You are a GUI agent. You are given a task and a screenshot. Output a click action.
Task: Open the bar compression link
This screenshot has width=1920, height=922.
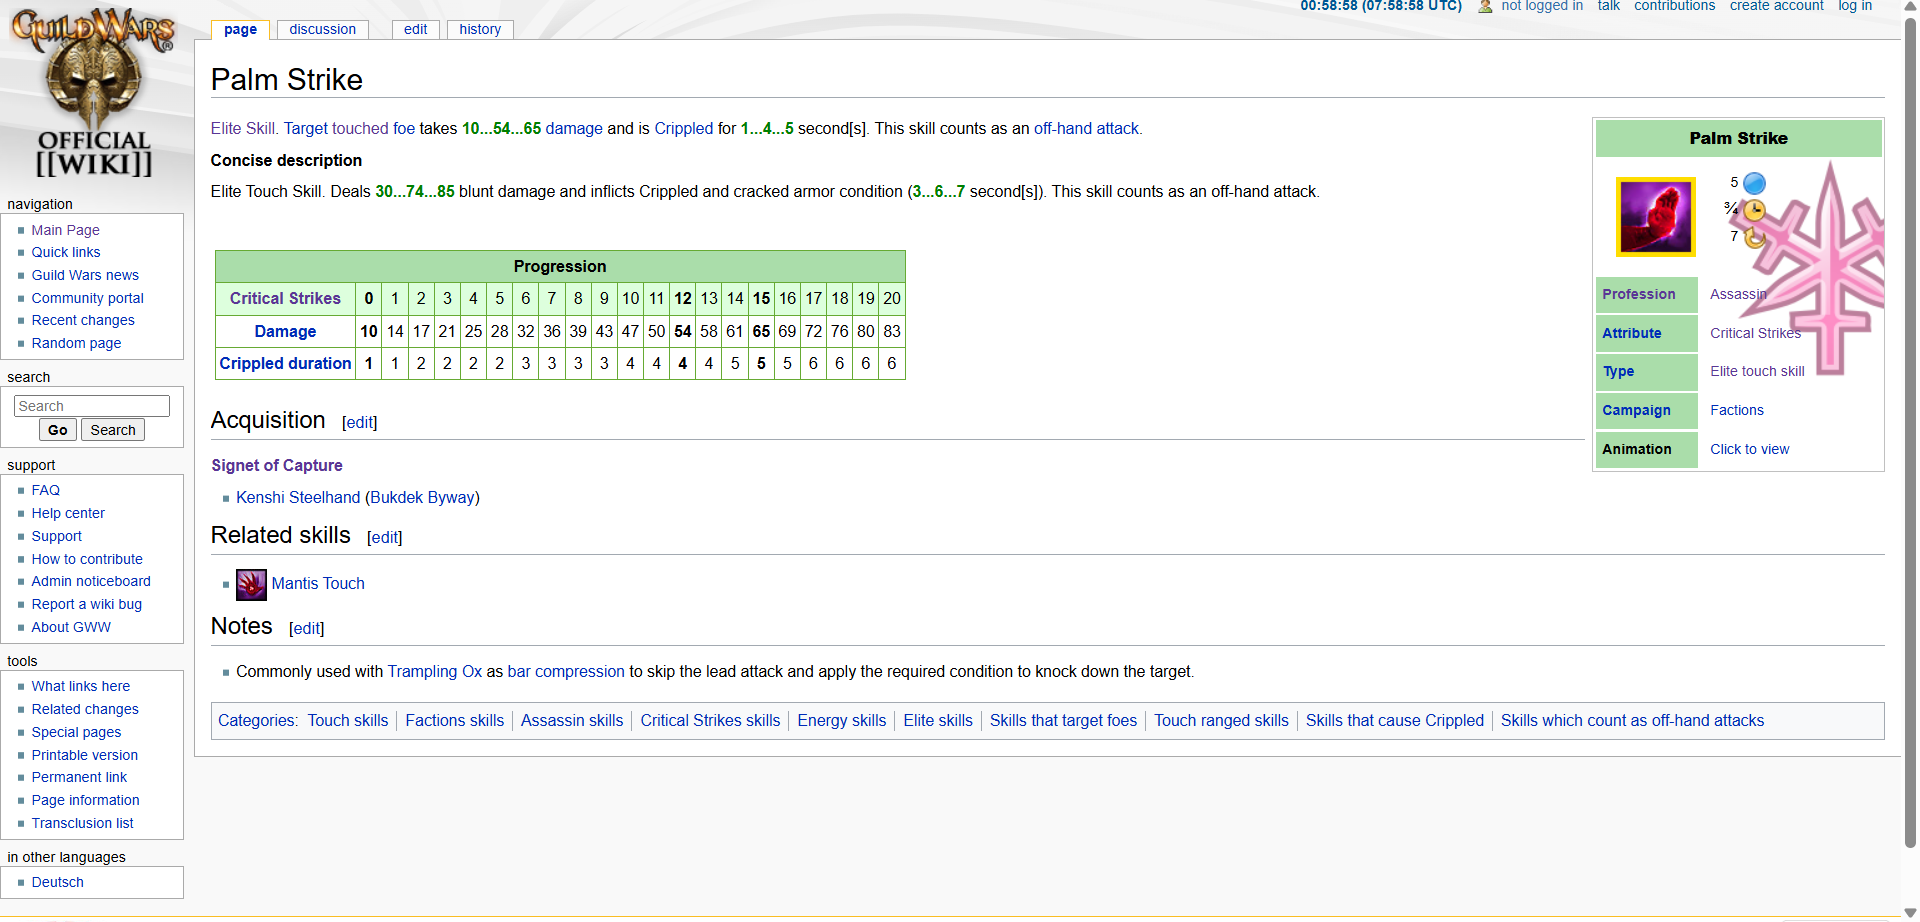(x=566, y=671)
